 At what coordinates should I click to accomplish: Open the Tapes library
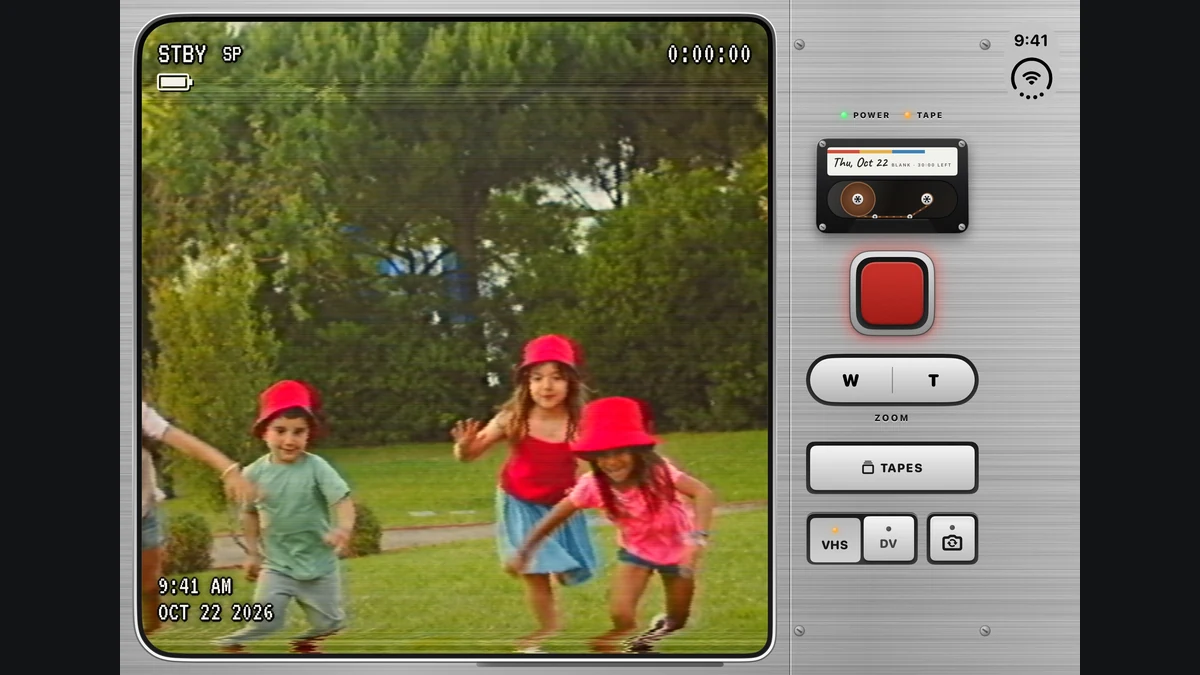[892, 468]
